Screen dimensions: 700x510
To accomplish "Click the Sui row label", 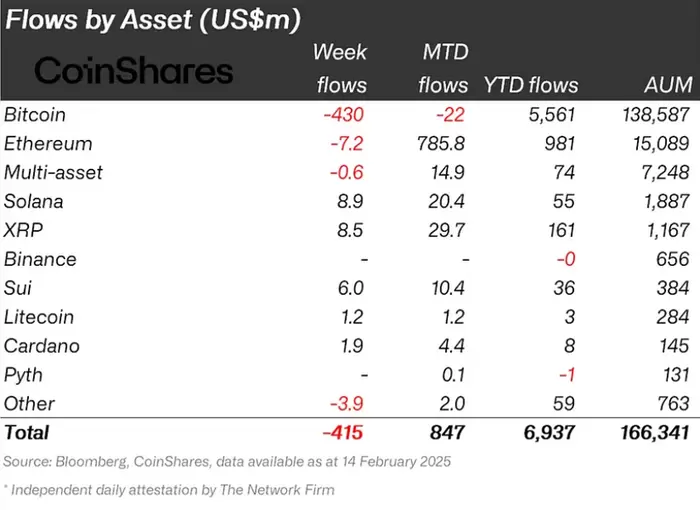I will [19, 288].
